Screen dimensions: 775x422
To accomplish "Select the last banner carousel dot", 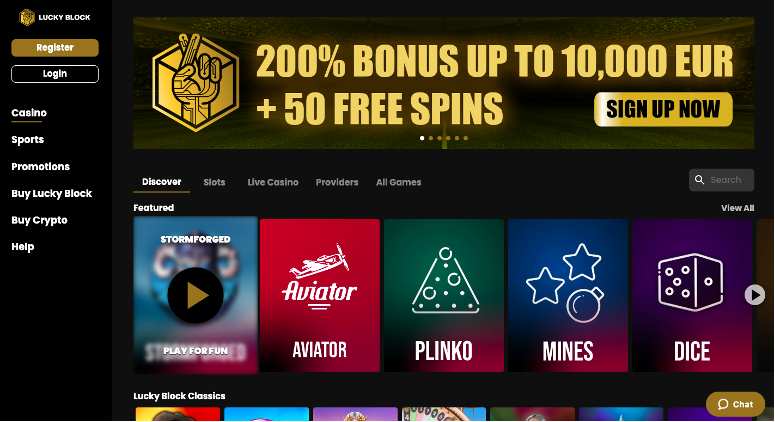I will coord(466,138).
